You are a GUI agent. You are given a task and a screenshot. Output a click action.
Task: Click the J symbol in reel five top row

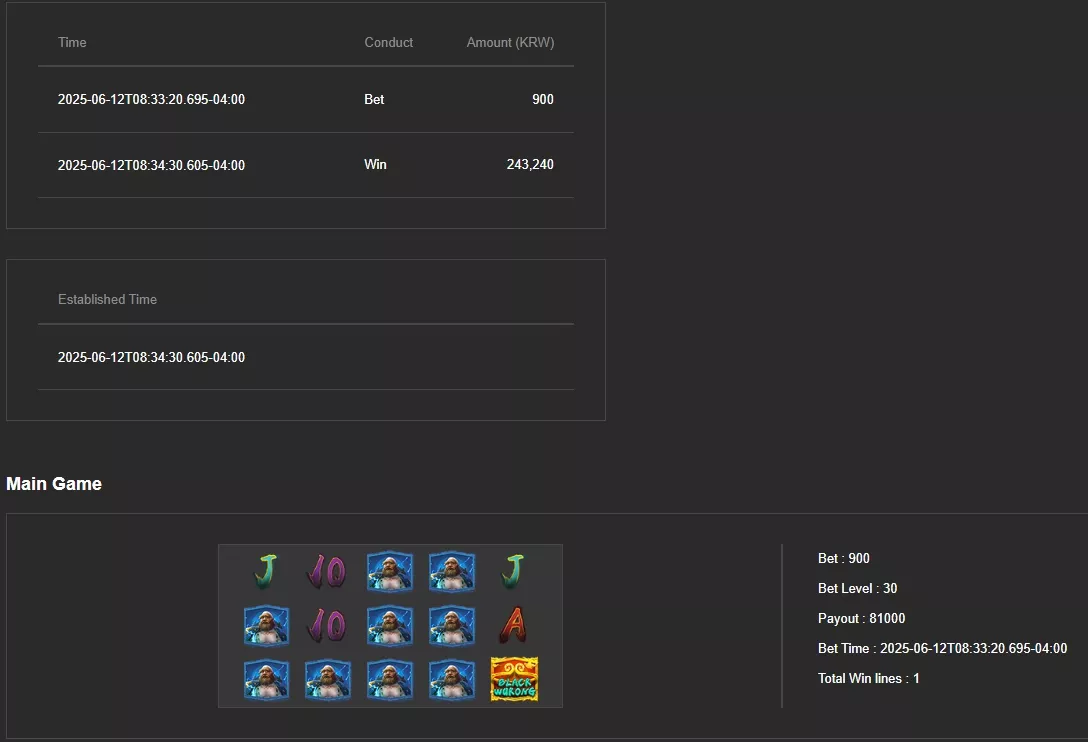tap(513, 571)
